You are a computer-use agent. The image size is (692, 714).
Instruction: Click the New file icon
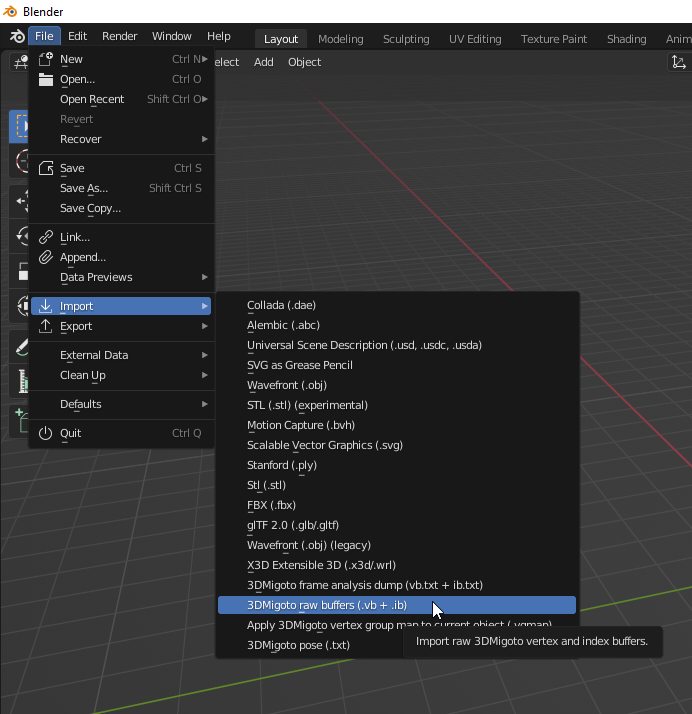click(46, 59)
